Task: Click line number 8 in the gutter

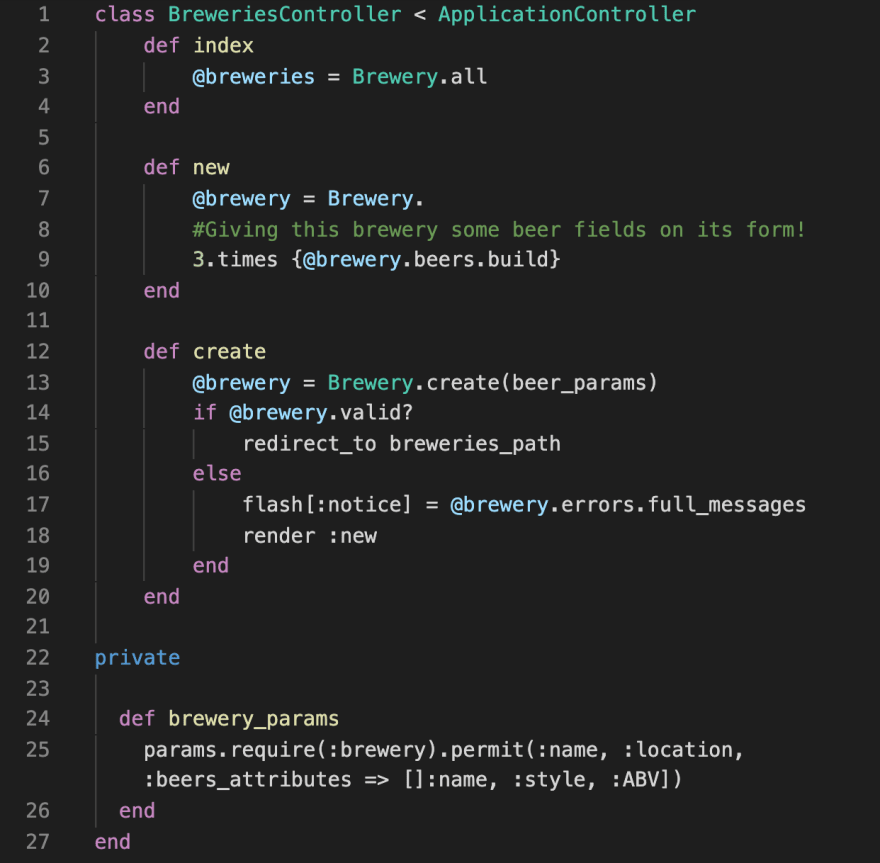Action: (44, 229)
